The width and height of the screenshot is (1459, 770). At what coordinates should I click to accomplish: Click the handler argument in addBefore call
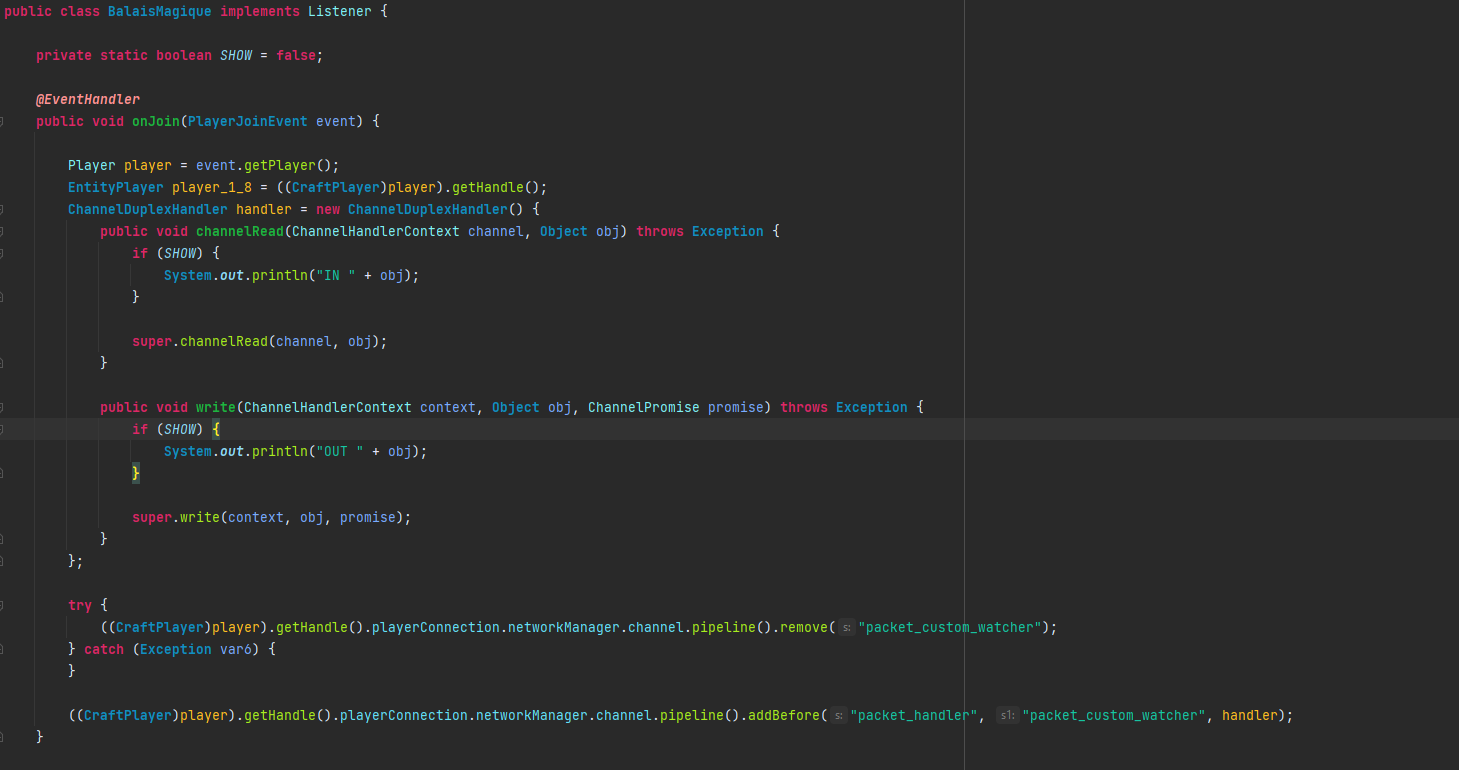coord(1250,715)
